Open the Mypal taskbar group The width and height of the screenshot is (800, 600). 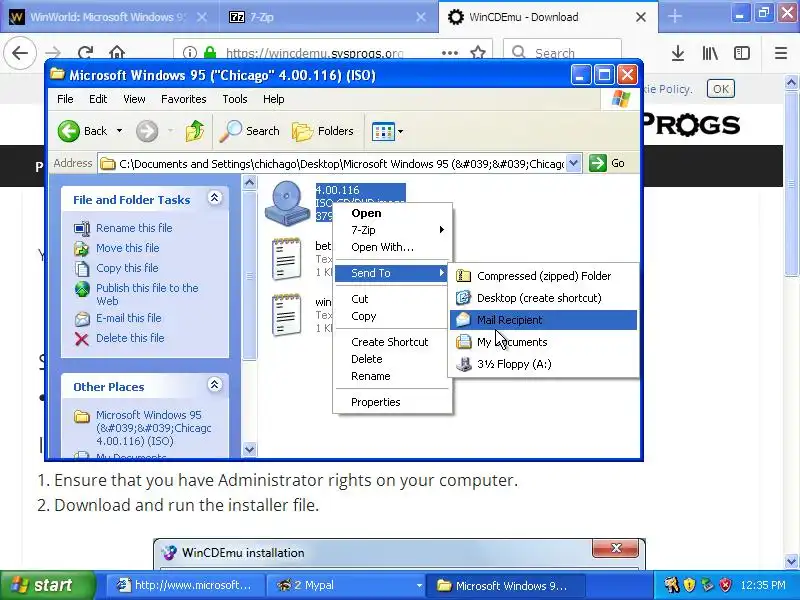click(x=349, y=585)
